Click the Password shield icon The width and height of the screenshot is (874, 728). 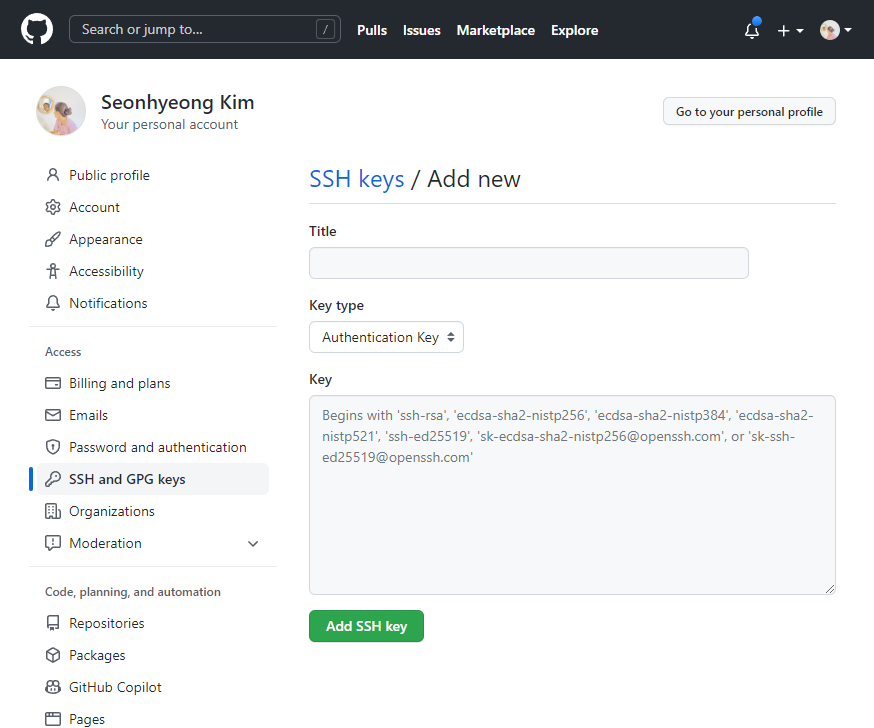[53, 447]
